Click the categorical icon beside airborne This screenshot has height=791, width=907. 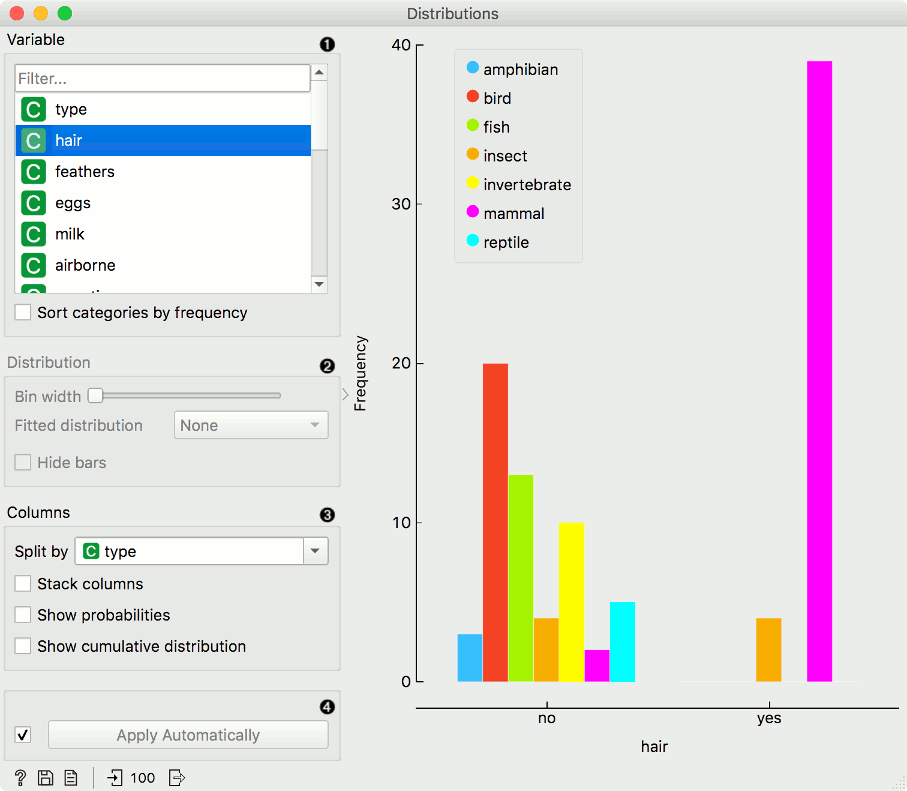coord(34,266)
